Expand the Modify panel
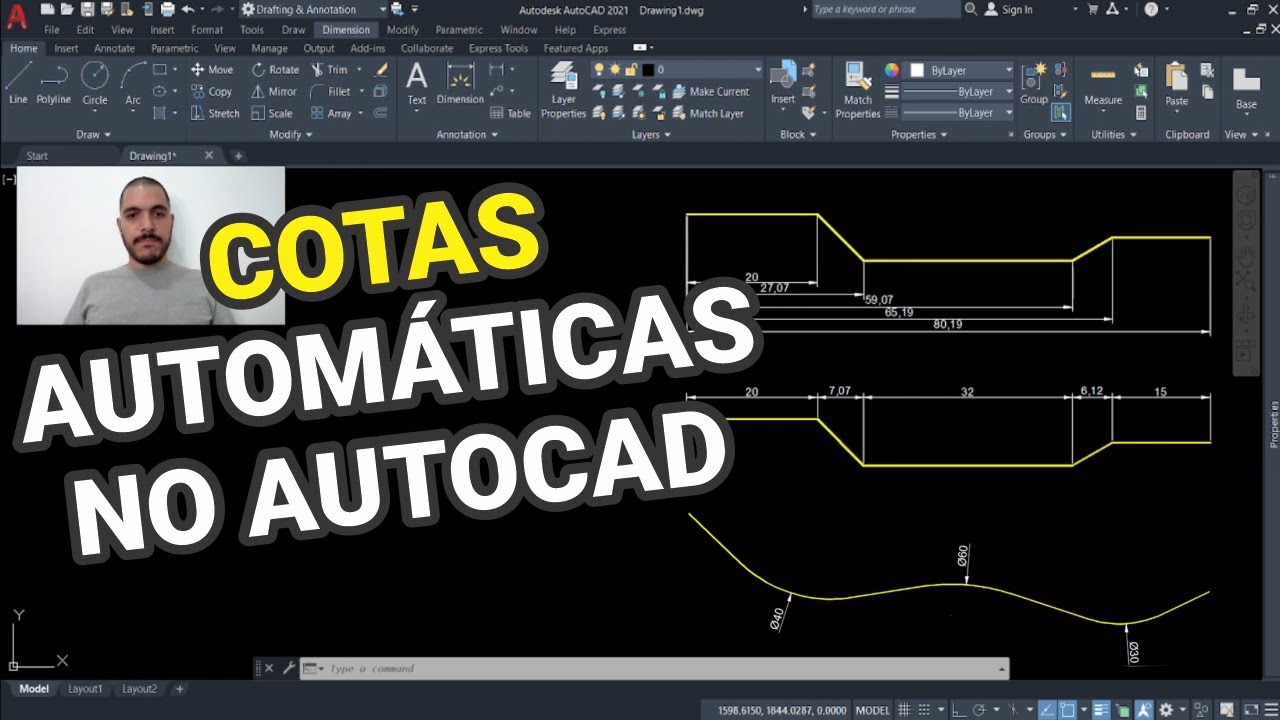The height and width of the screenshot is (720, 1280). tap(291, 134)
